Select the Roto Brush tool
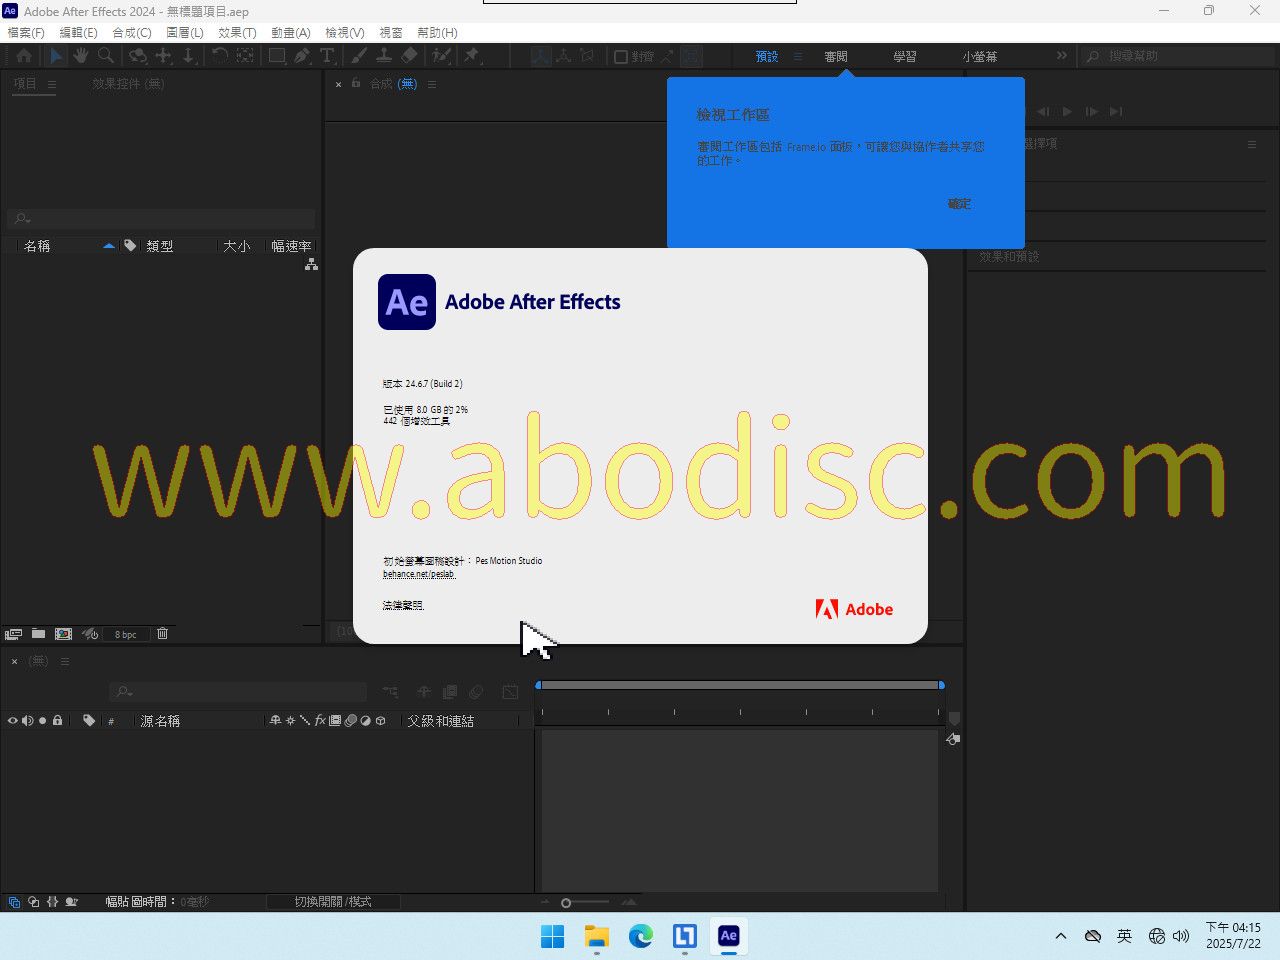 [441, 56]
